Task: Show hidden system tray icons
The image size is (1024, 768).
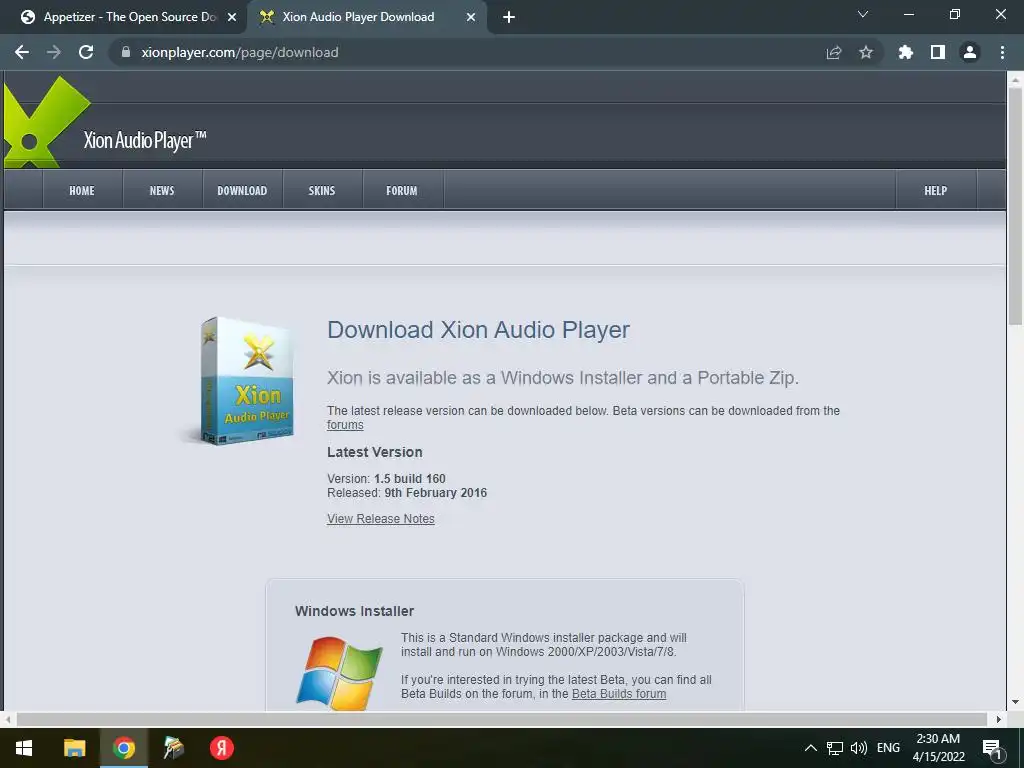Action: pyautogui.click(x=810, y=748)
